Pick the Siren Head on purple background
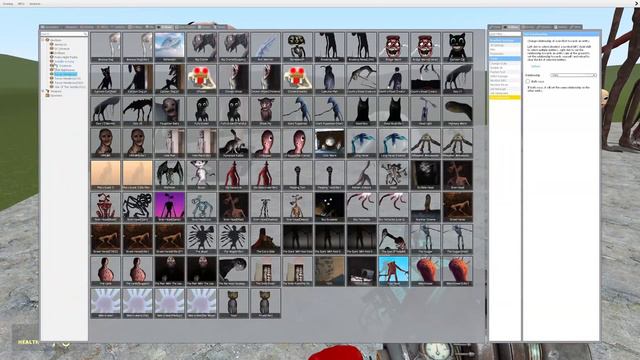 (169, 207)
